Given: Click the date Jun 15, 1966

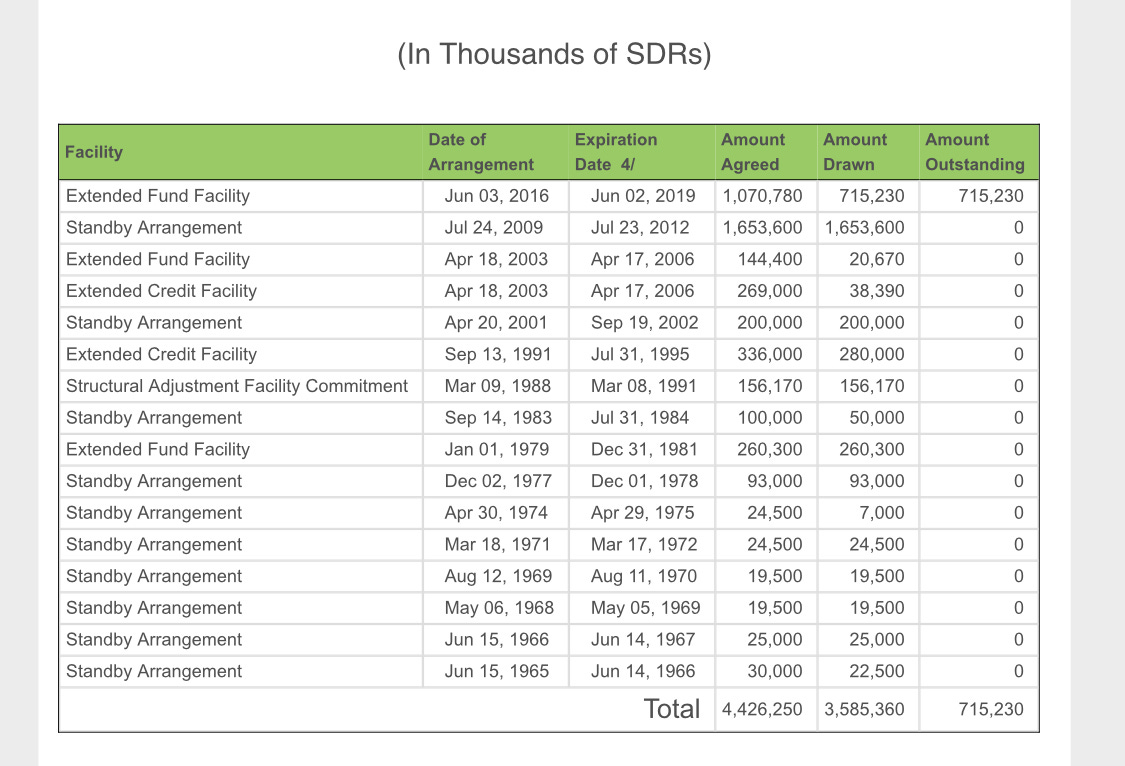Looking at the screenshot, I should pos(496,639).
